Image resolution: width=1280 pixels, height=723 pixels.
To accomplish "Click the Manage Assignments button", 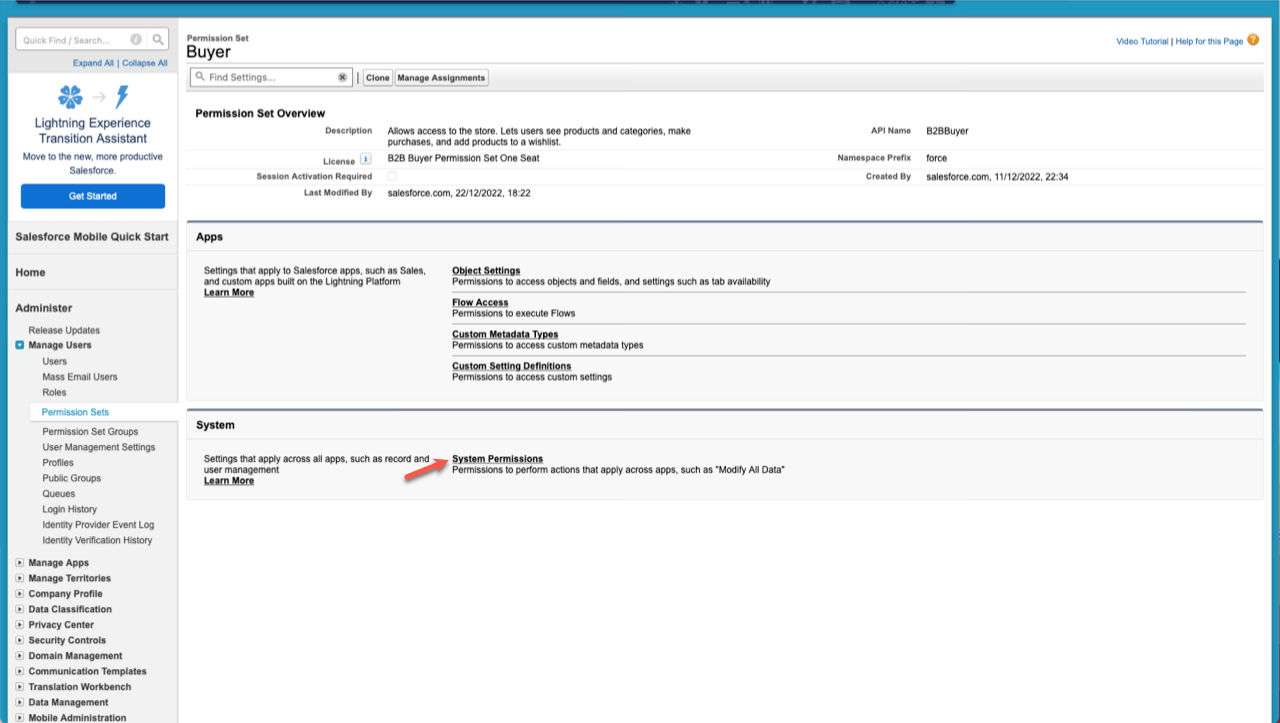I will tap(442, 77).
